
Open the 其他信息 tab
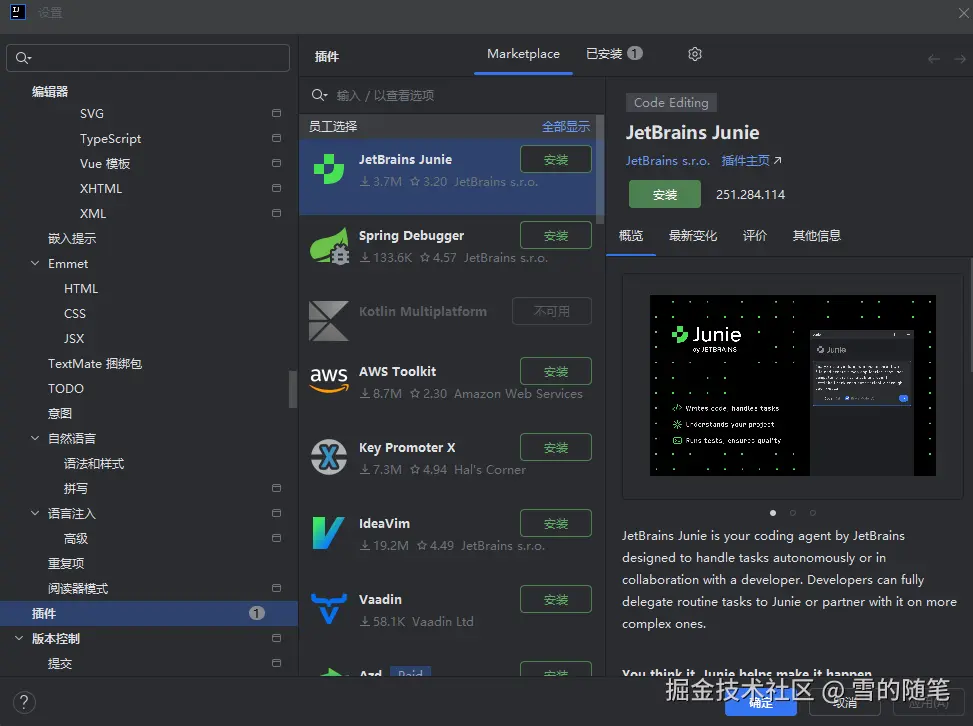pos(817,236)
